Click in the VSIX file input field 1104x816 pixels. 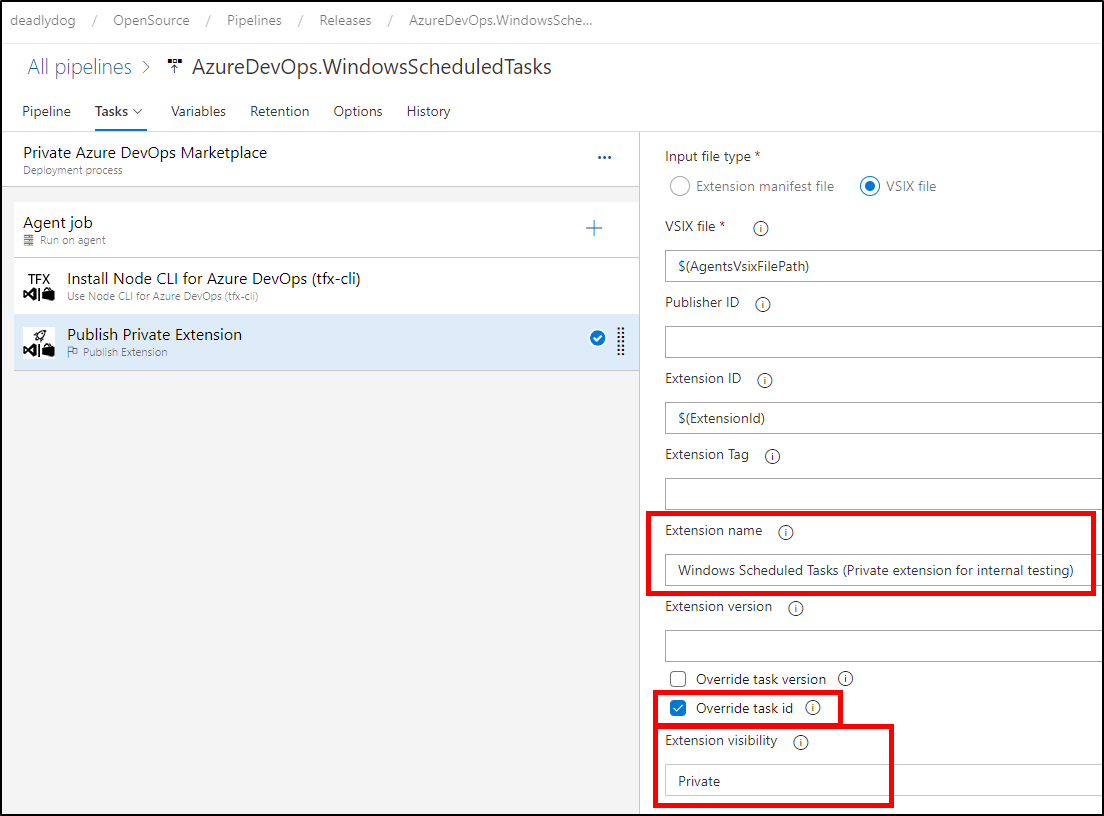click(x=884, y=266)
